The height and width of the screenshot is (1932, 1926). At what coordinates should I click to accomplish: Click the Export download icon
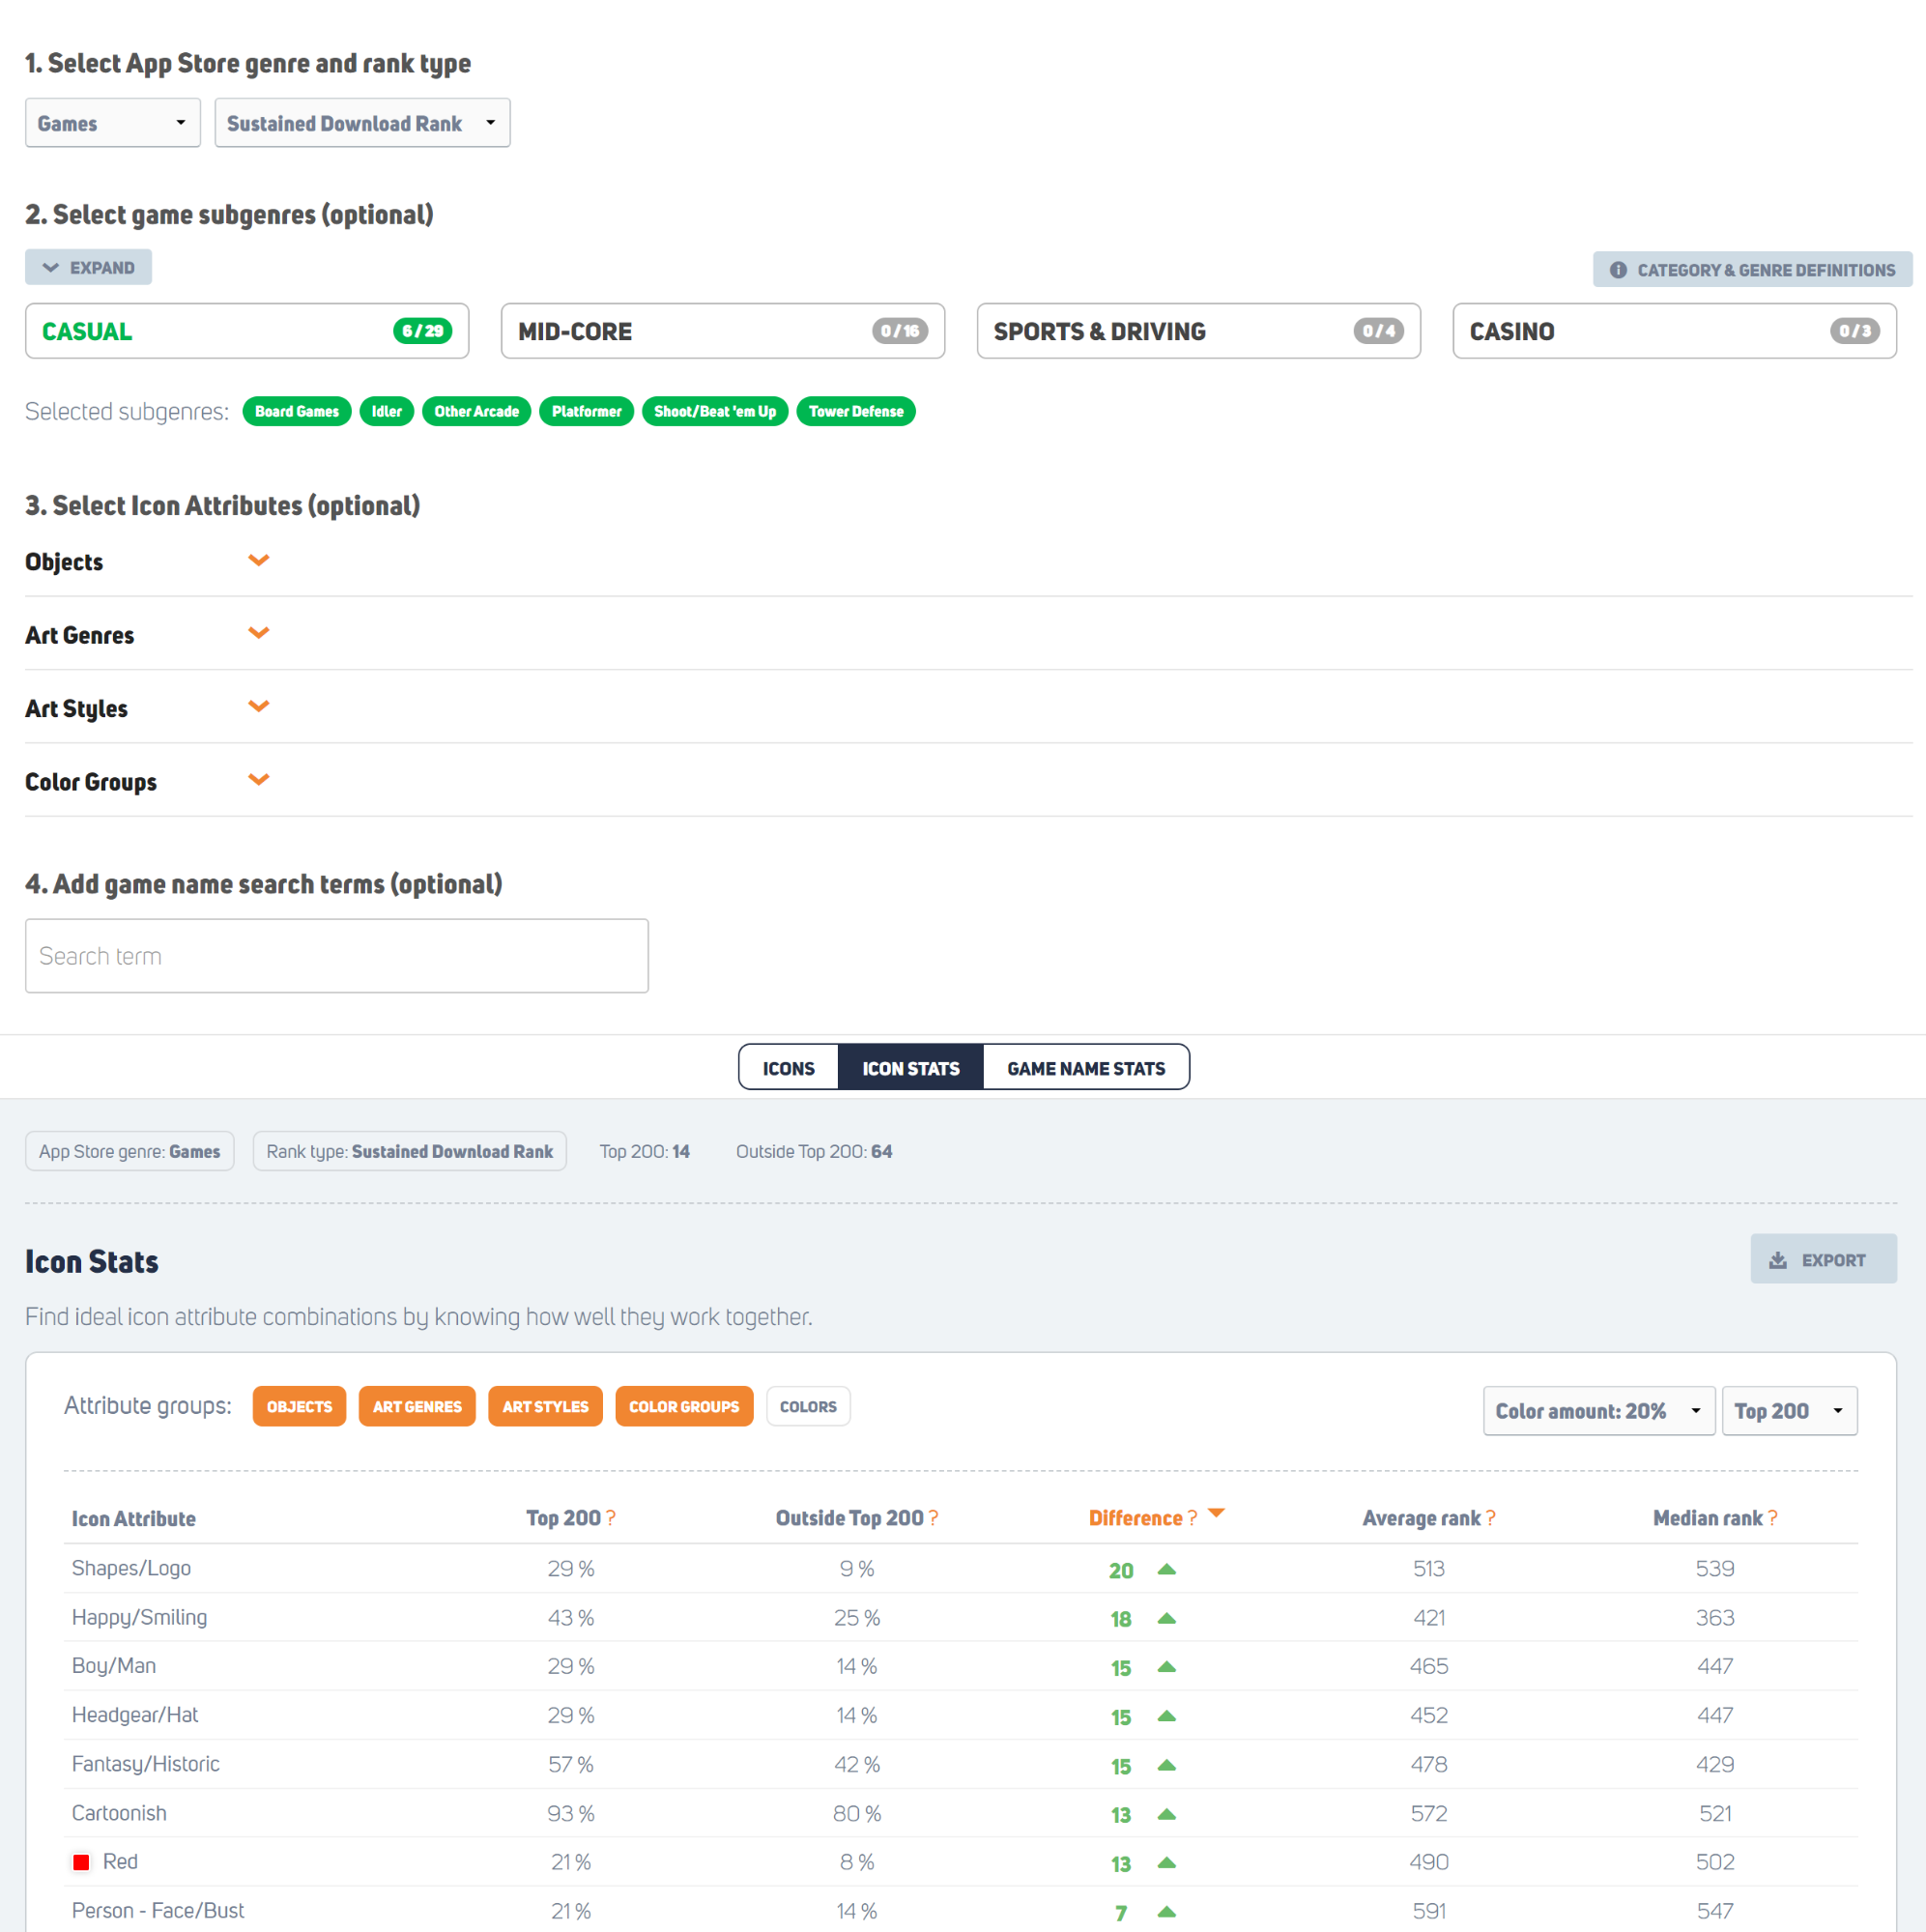[1779, 1259]
